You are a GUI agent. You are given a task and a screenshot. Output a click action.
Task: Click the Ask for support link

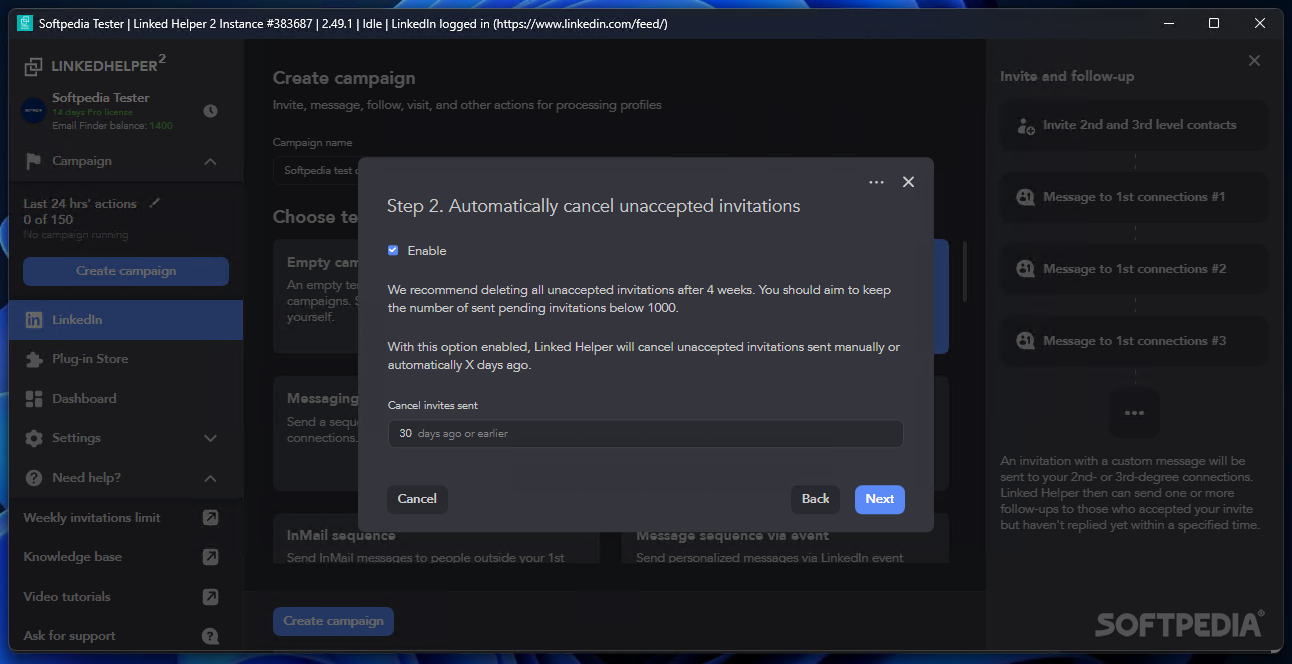[69, 636]
